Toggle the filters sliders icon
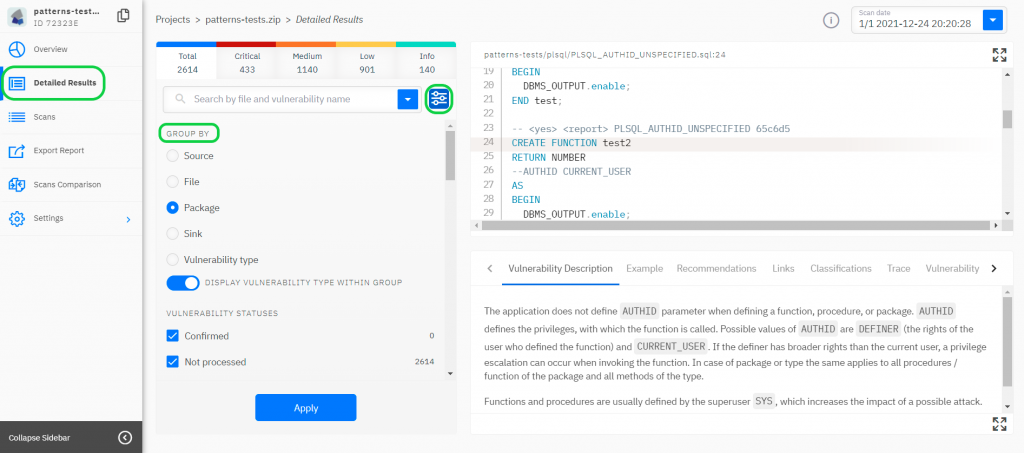This screenshot has width=1024, height=453. [440, 99]
